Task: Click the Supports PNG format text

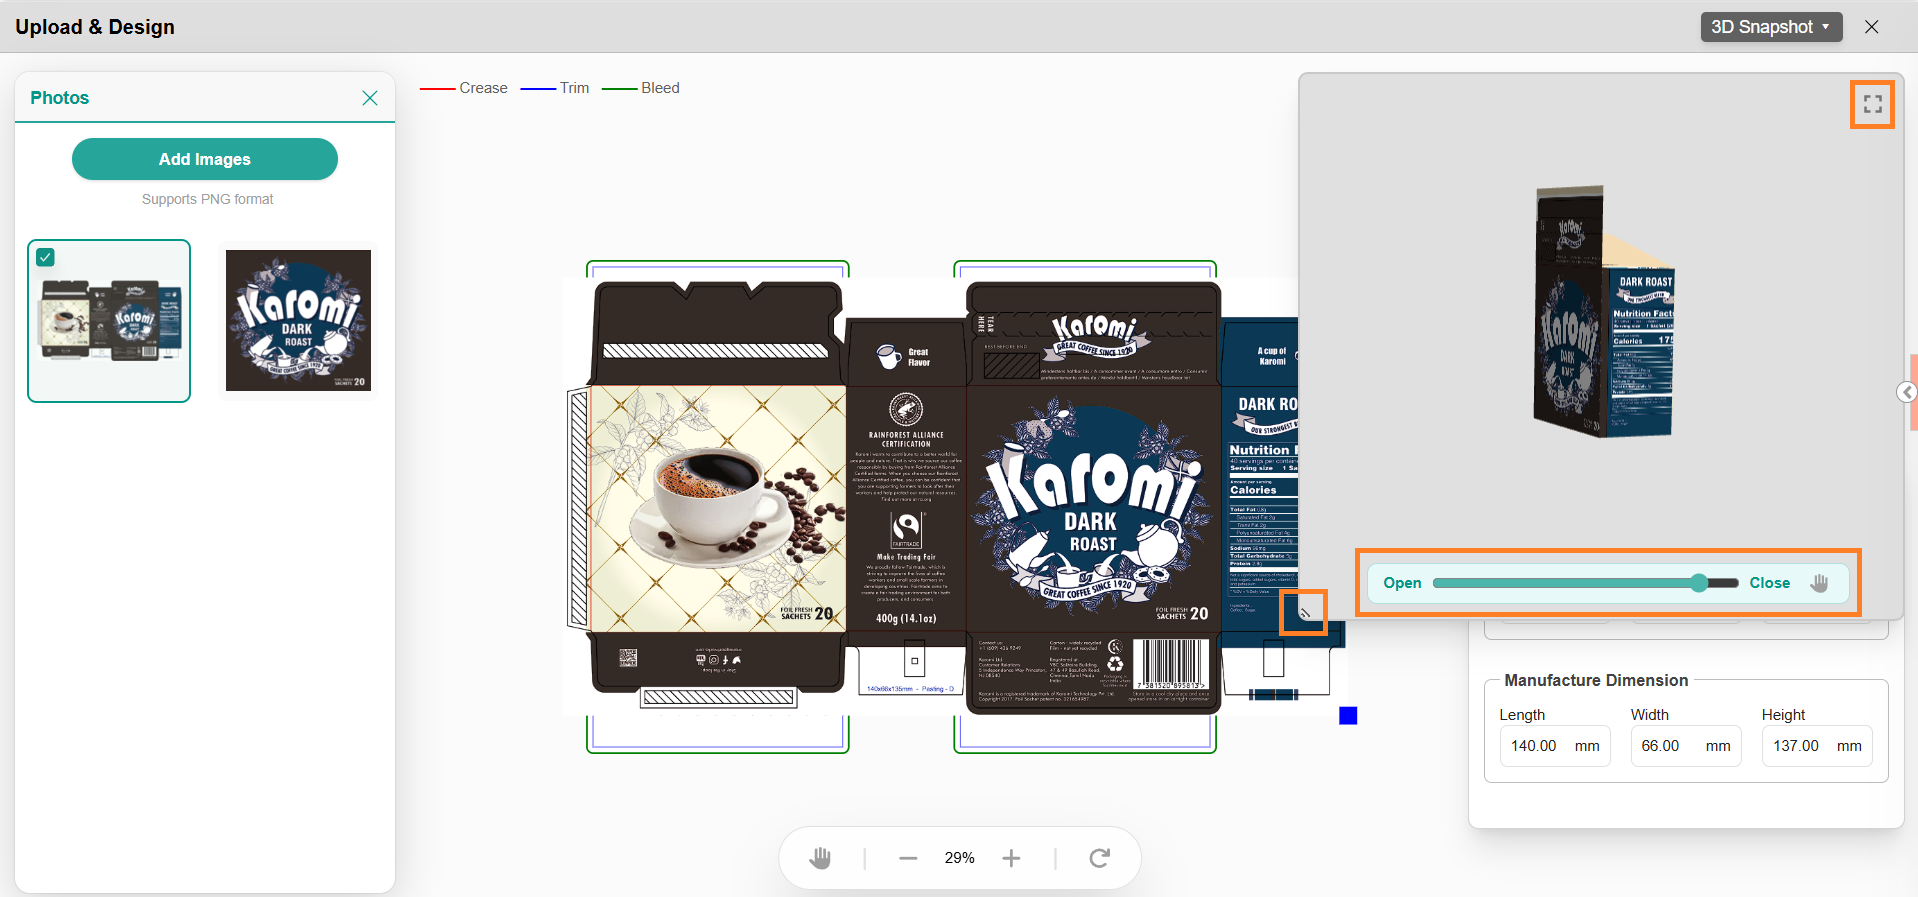Action: tap(207, 199)
